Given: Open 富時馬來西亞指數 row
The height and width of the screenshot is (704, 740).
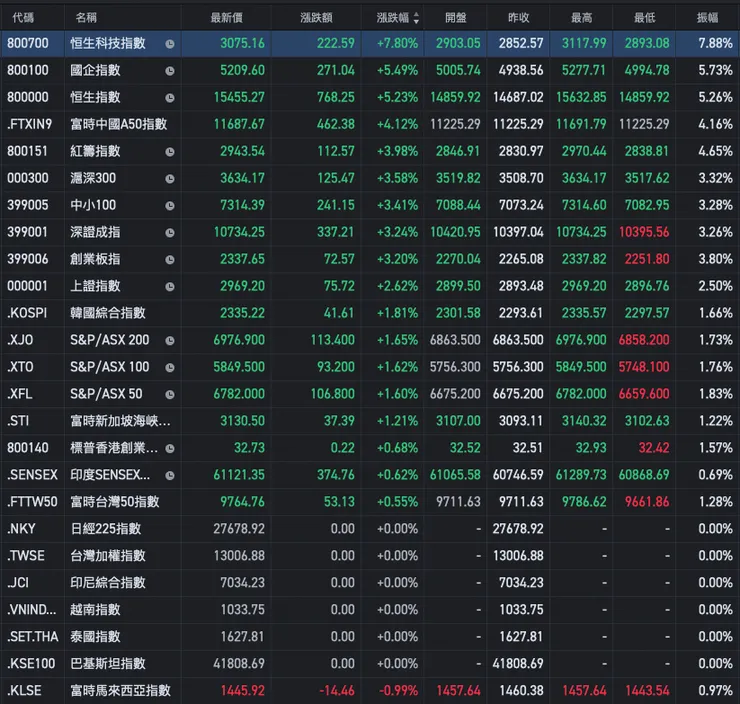Looking at the screenshot, I should coord(370,690).
